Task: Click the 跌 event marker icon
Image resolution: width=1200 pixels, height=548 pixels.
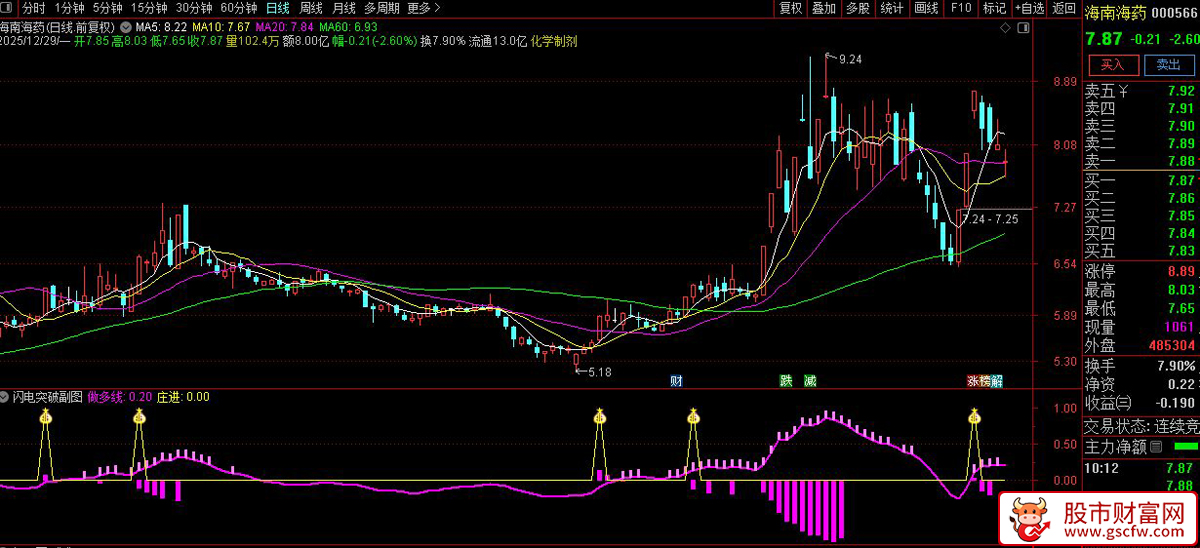Action: point(786,381)
